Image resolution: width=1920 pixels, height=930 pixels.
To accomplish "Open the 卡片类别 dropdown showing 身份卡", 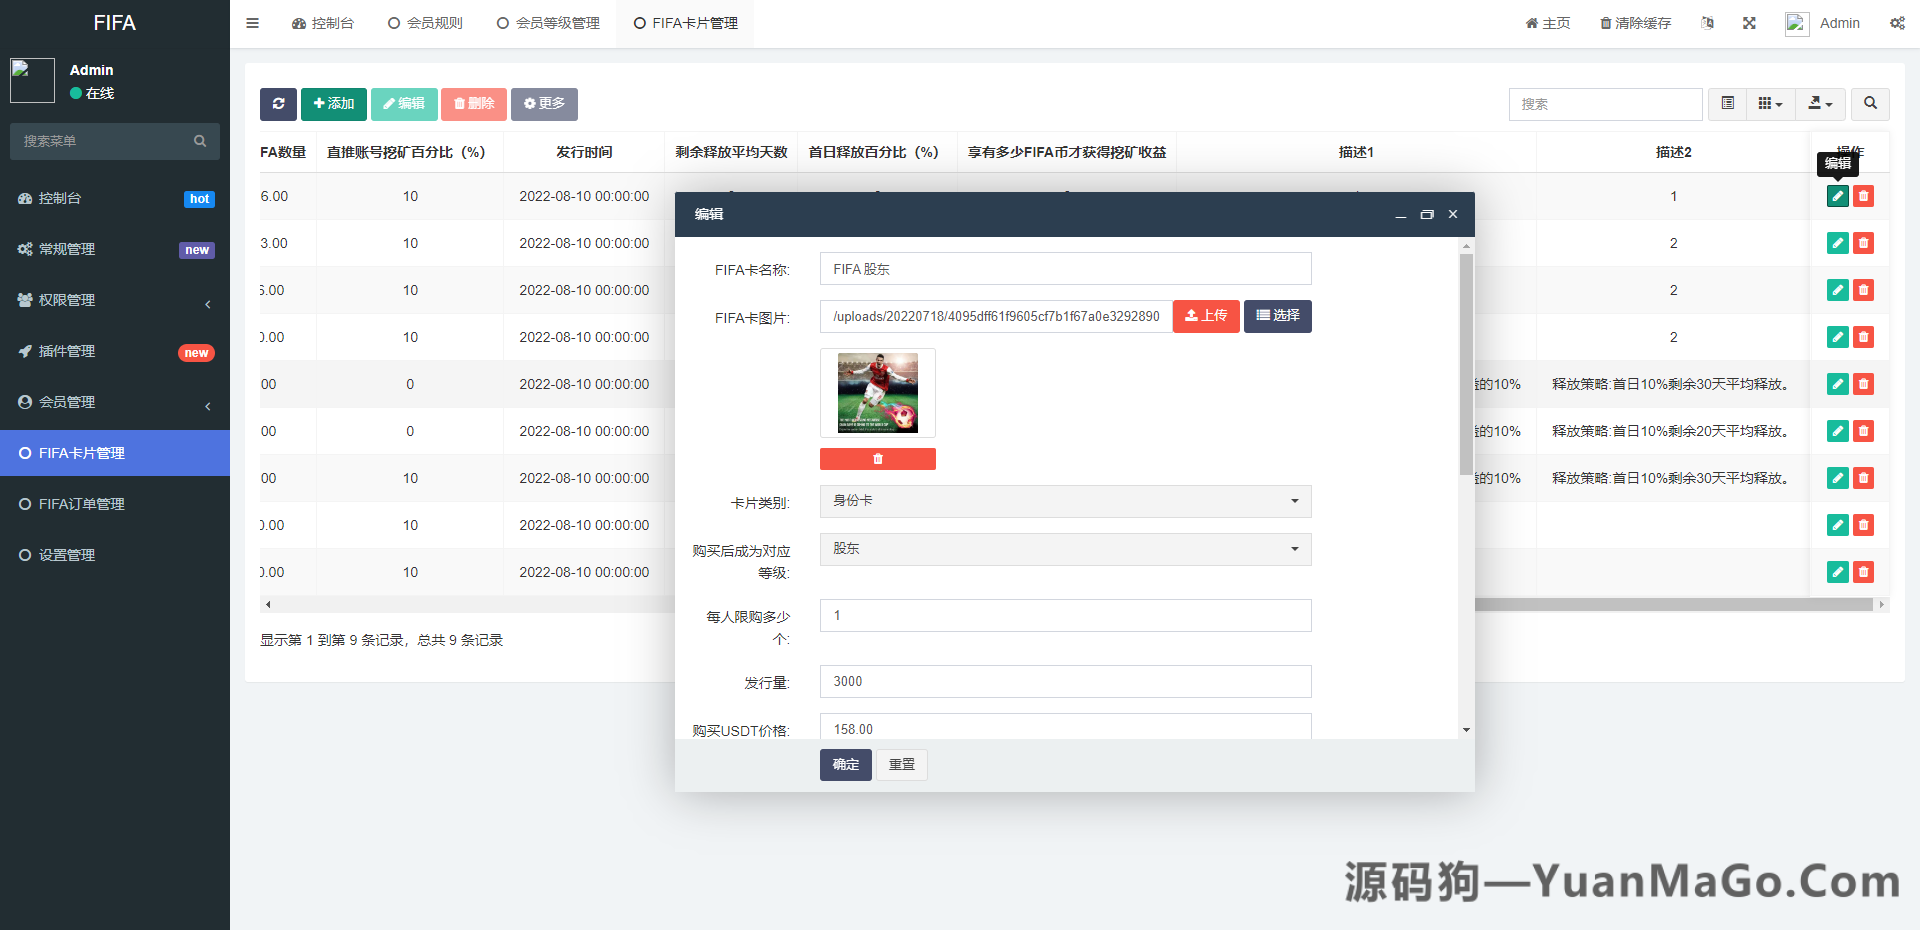I will coord(1064,501).
